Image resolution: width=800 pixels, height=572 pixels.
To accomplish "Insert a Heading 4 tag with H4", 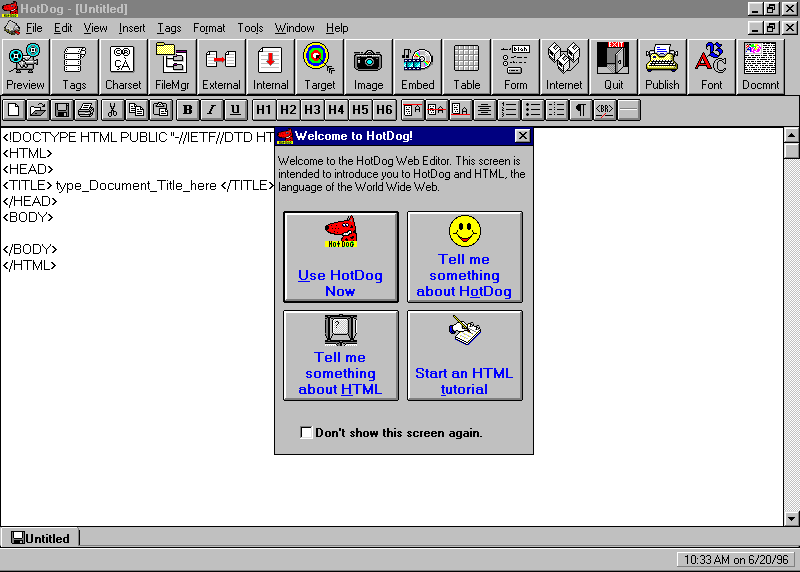I will [336, 110].
